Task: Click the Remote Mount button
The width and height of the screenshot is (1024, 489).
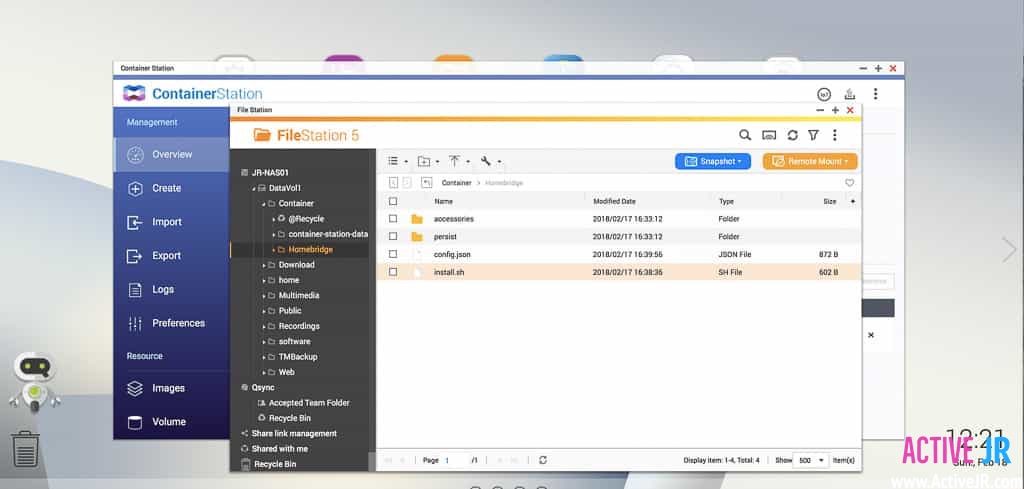Action: [809, 161]
